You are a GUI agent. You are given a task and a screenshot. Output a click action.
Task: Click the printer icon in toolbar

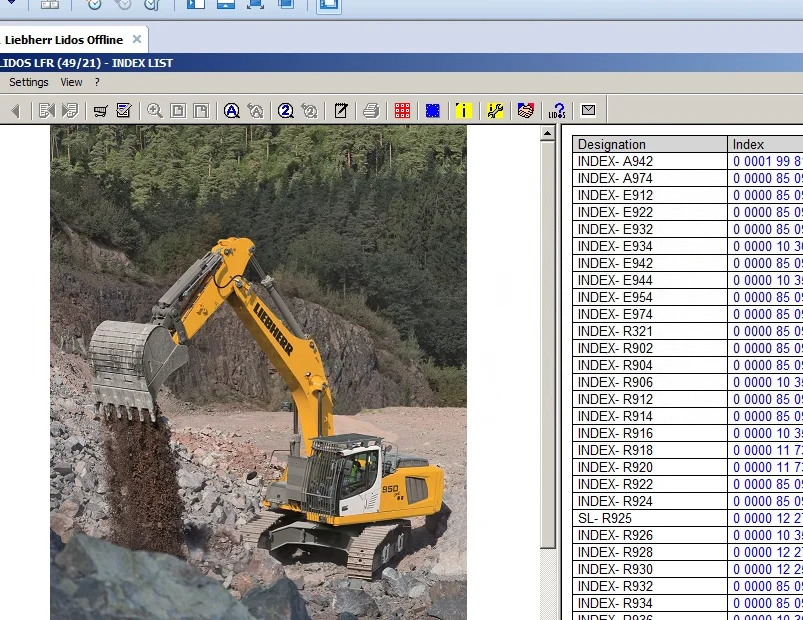point(371,111)
